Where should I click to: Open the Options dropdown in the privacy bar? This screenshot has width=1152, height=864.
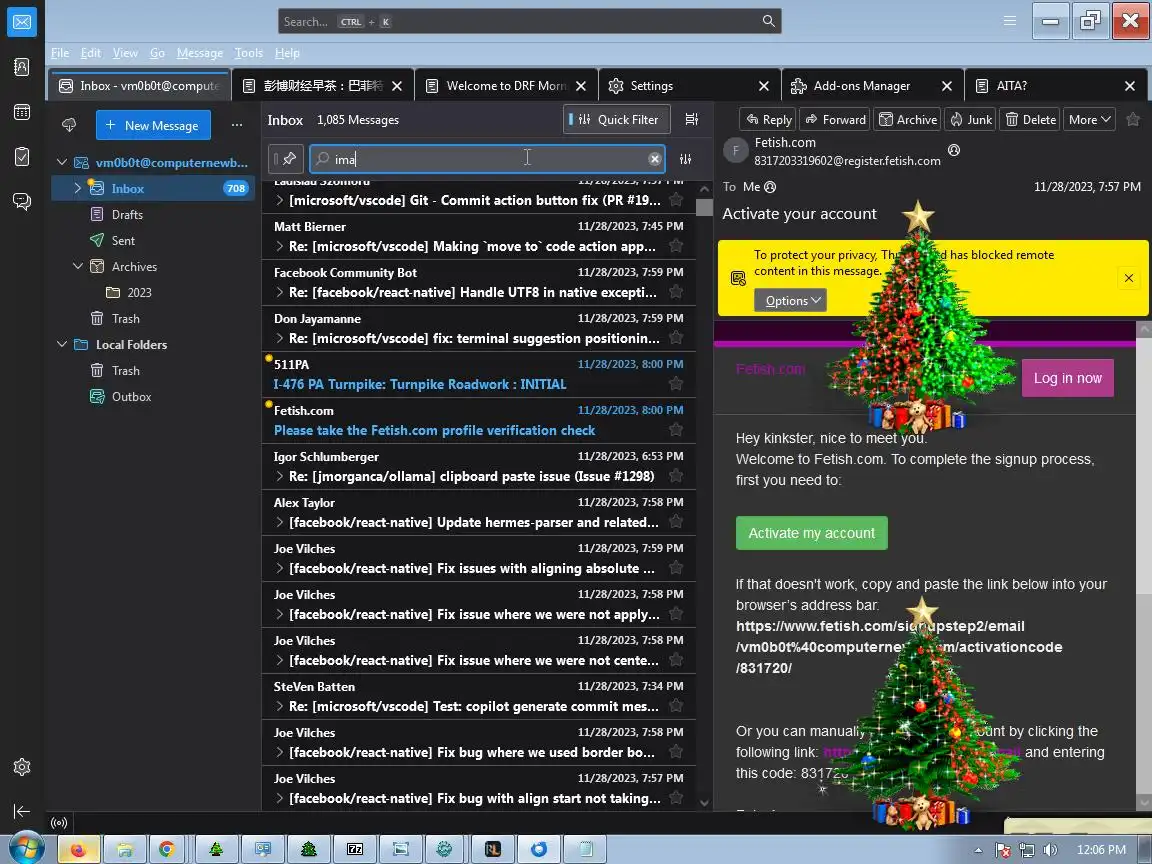coord(791,300)
